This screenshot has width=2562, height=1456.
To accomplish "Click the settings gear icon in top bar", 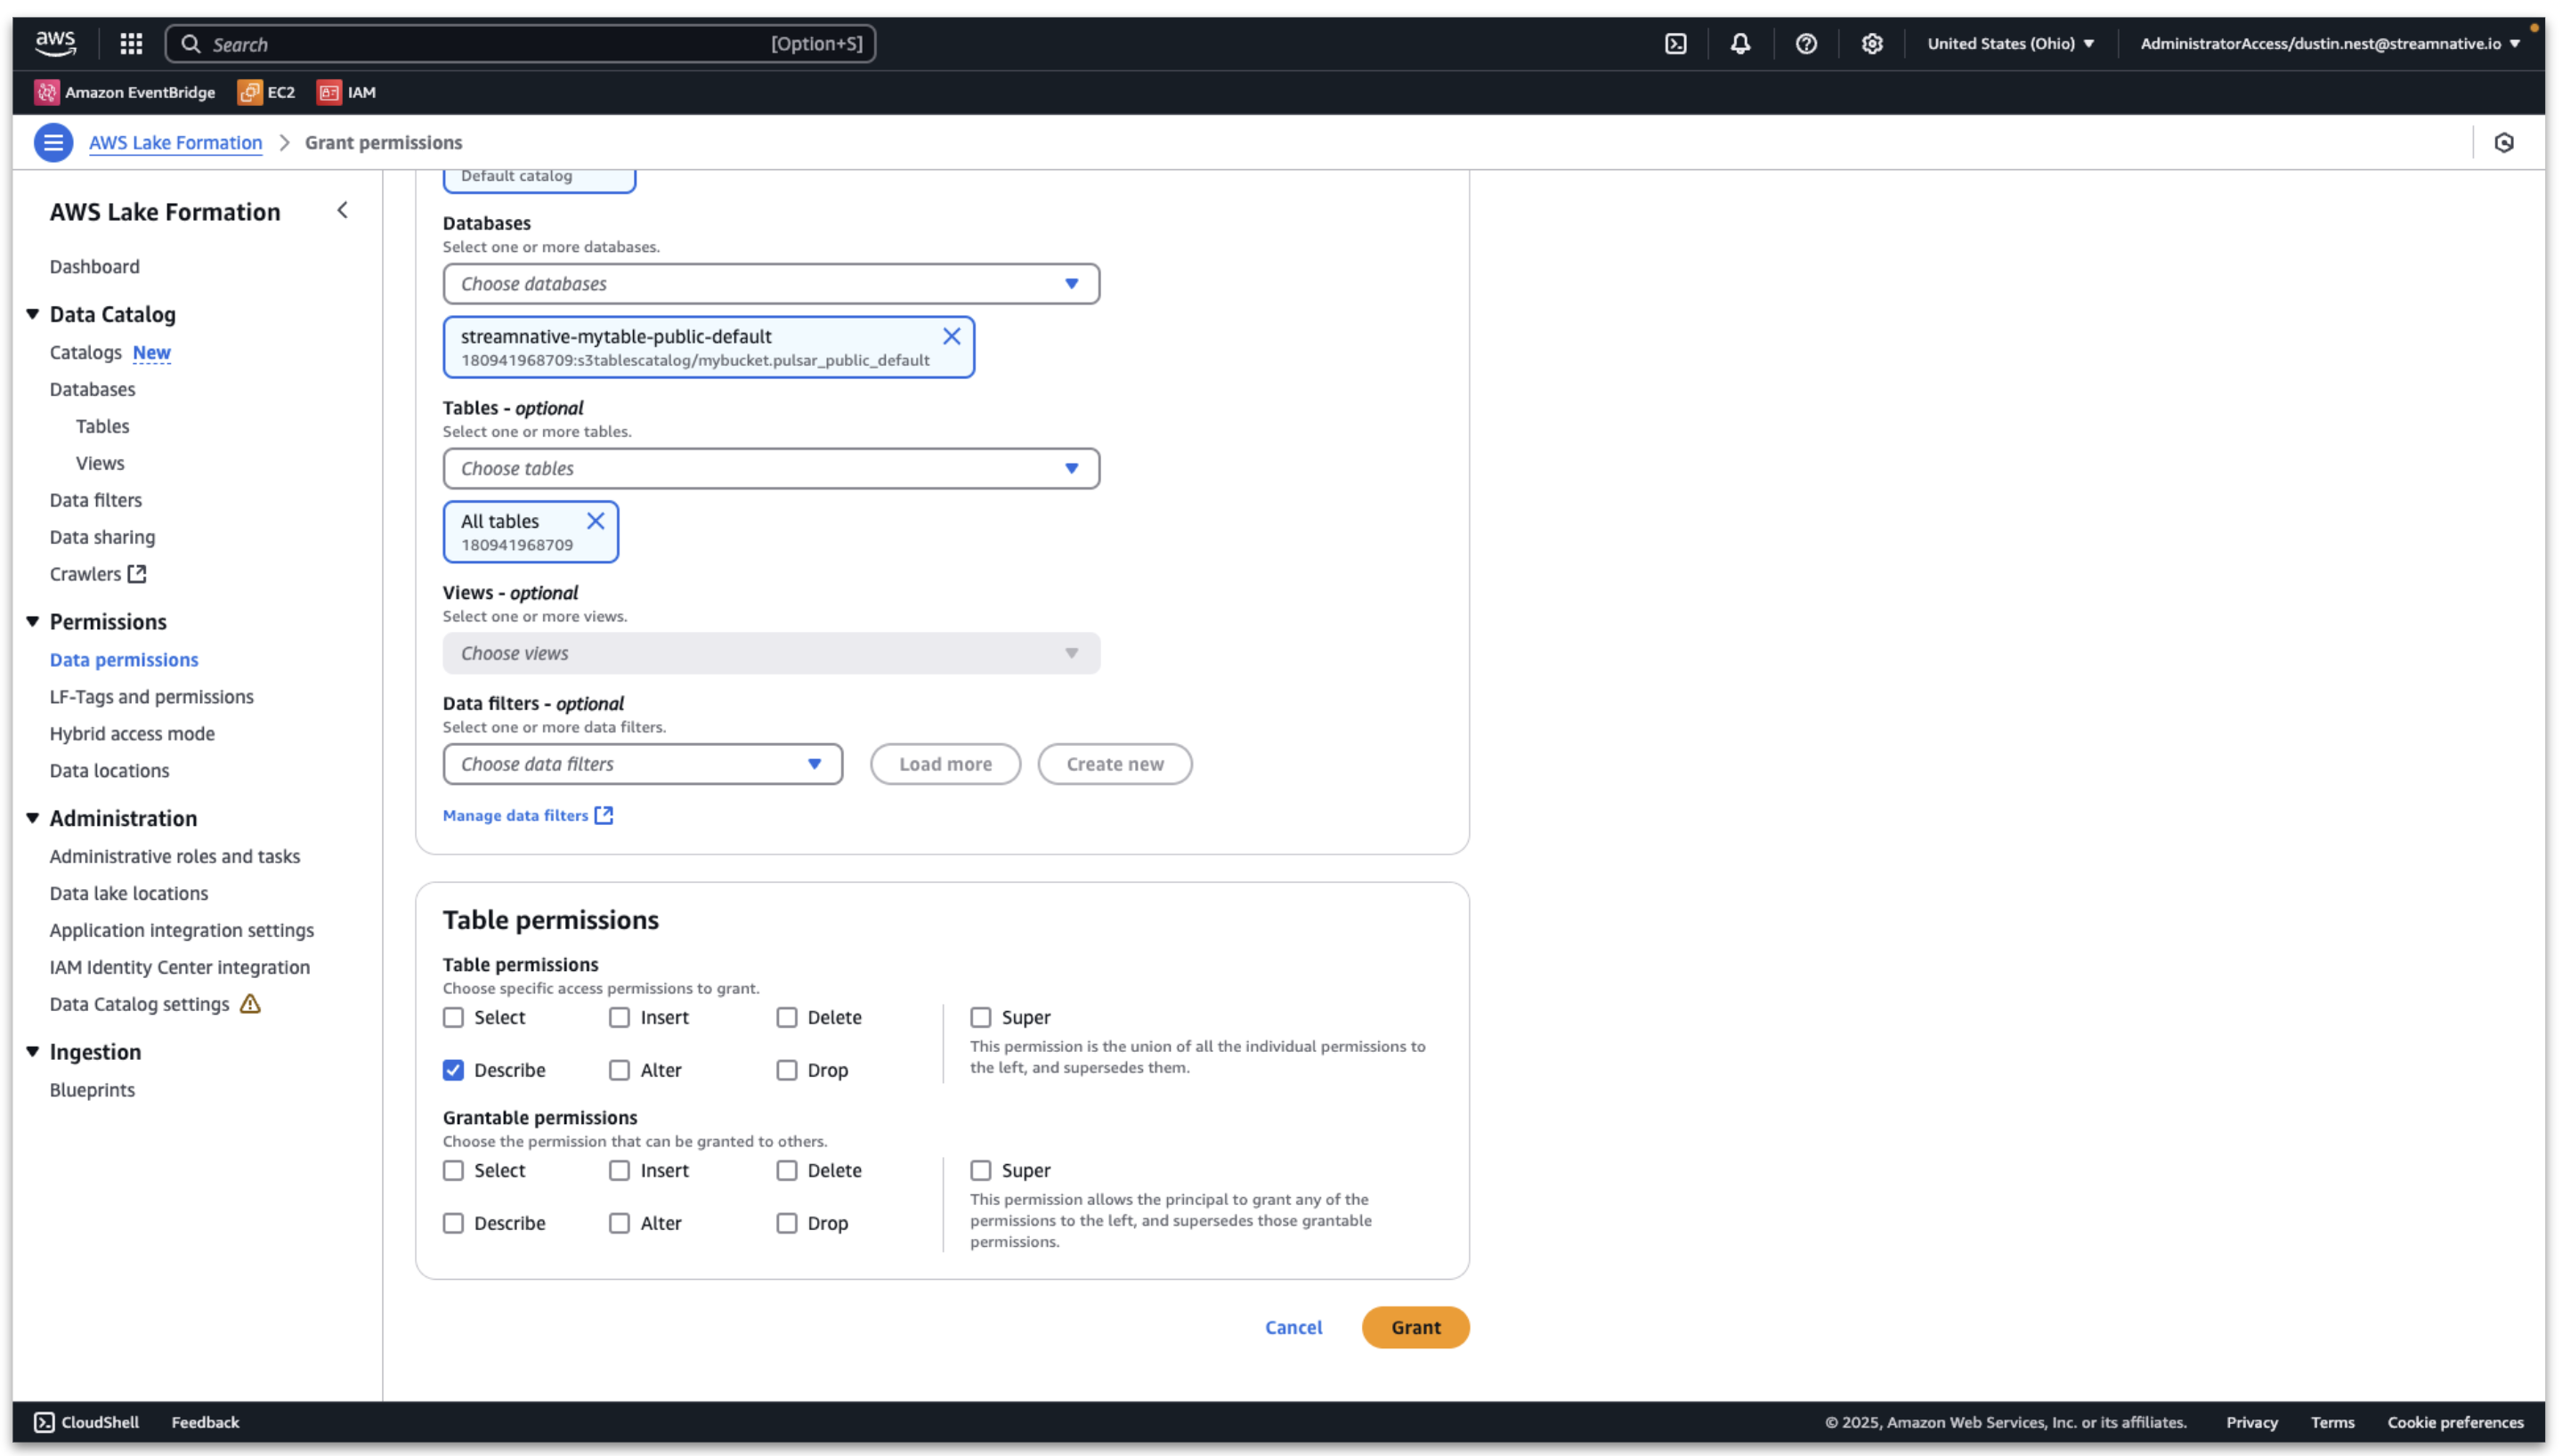I will pos(1872,42).
